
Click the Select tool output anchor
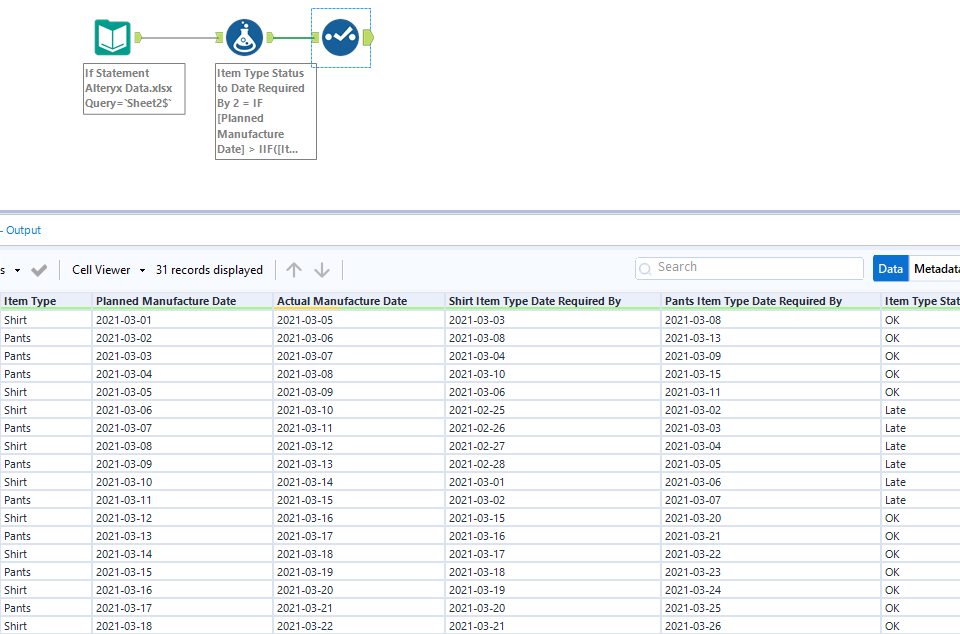point(369,38)
